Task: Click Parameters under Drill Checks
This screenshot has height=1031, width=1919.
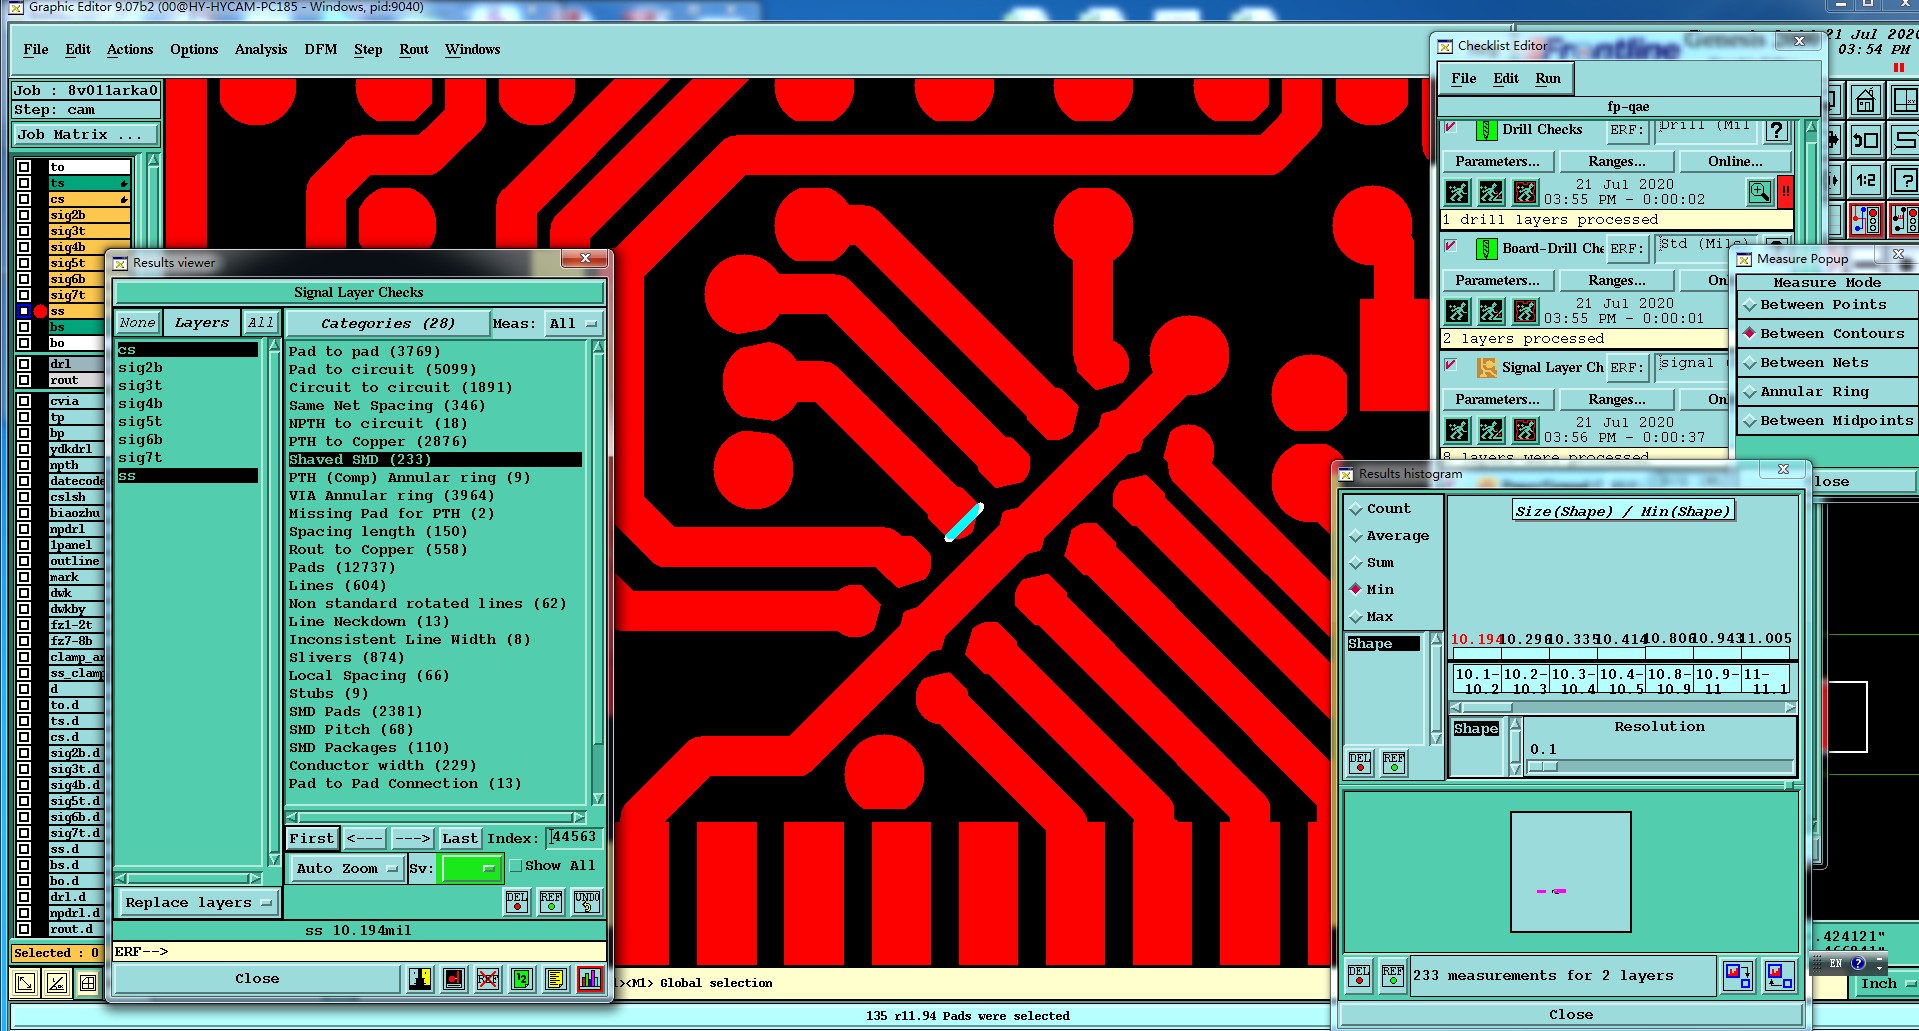Action: (x=1498, y=162)
